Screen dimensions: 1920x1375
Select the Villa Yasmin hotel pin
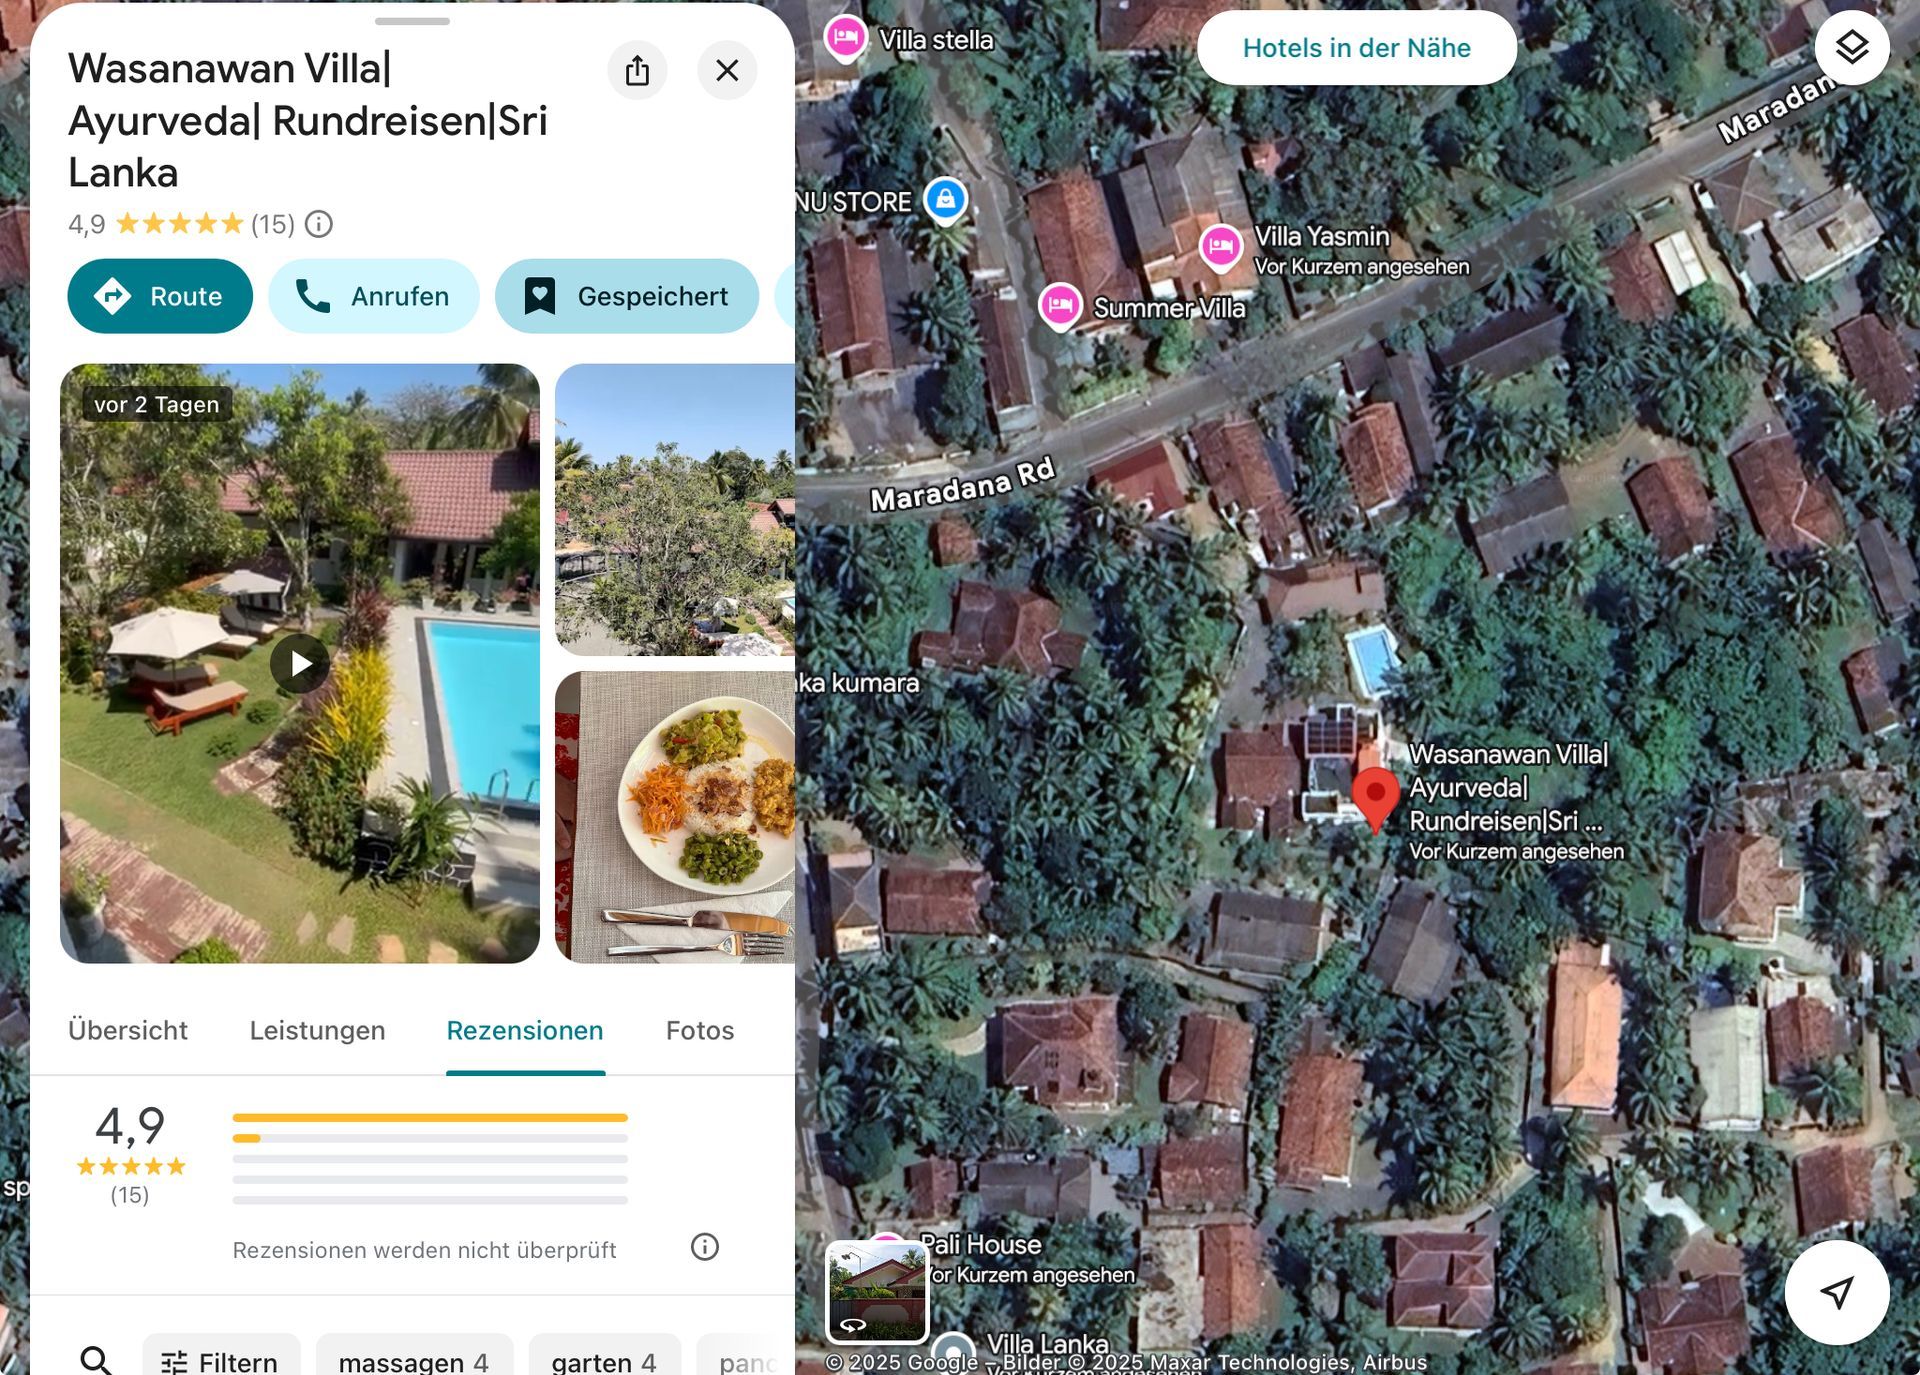1220,246
